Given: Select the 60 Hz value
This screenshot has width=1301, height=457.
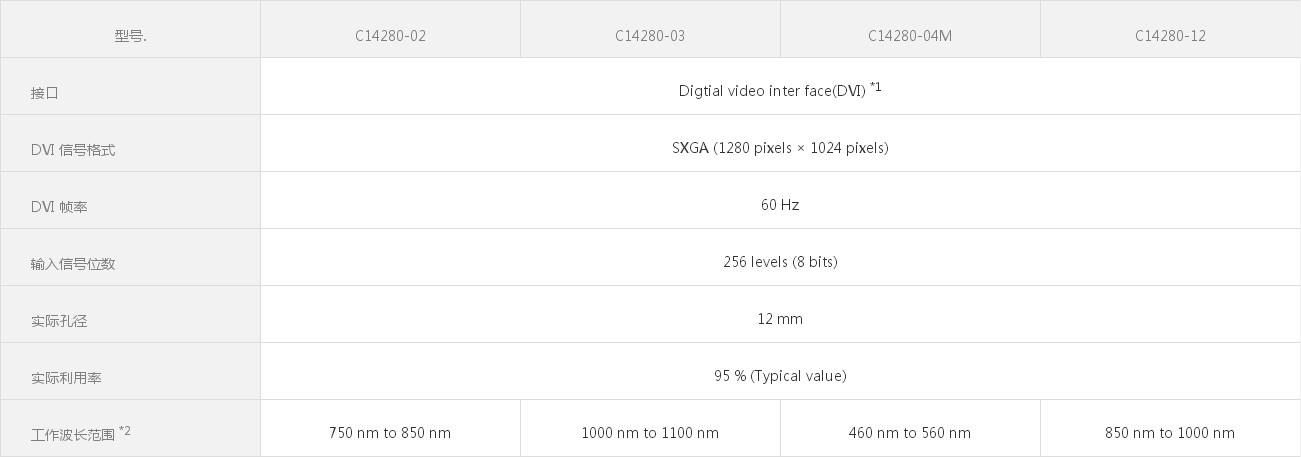Looking at the screenshot, I should [x=780, y=205].
